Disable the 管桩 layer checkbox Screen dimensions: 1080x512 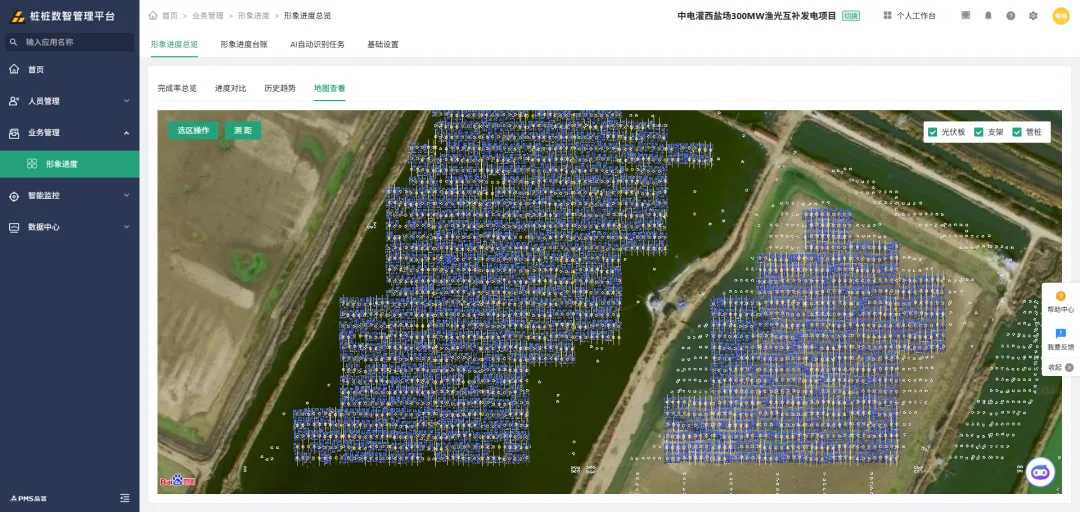pos(1017,132)
